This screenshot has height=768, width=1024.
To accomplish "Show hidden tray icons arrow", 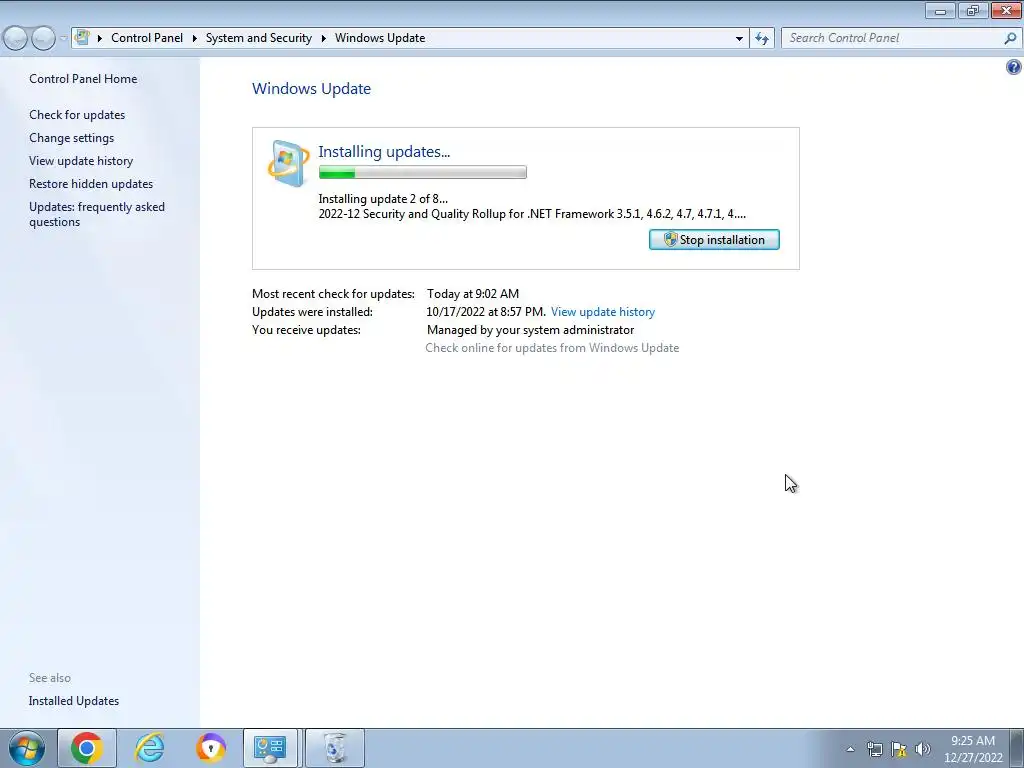I will click(x=850, y=749).
